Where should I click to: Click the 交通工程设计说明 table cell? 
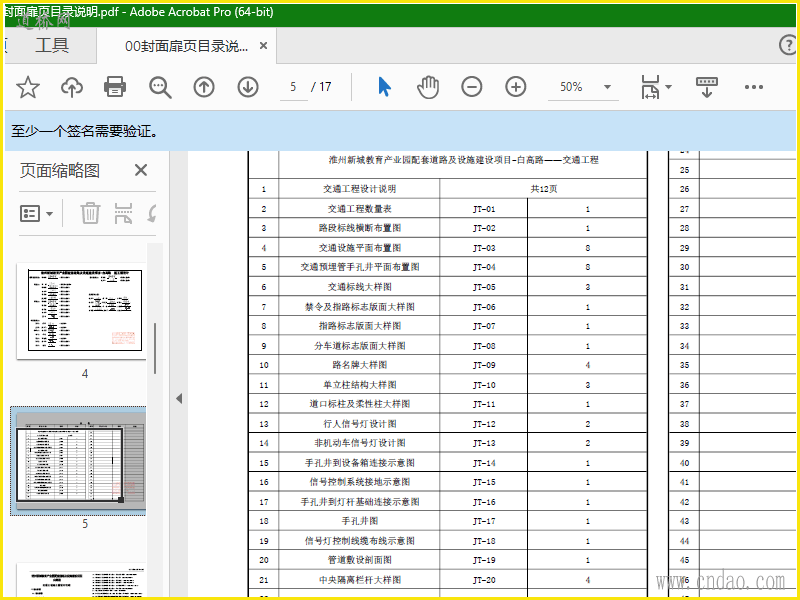359,189
